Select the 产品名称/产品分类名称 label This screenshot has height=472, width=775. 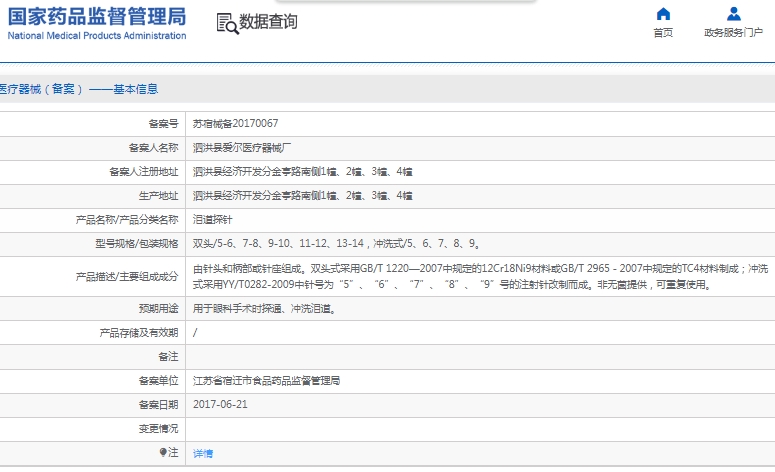click(127, 219)
